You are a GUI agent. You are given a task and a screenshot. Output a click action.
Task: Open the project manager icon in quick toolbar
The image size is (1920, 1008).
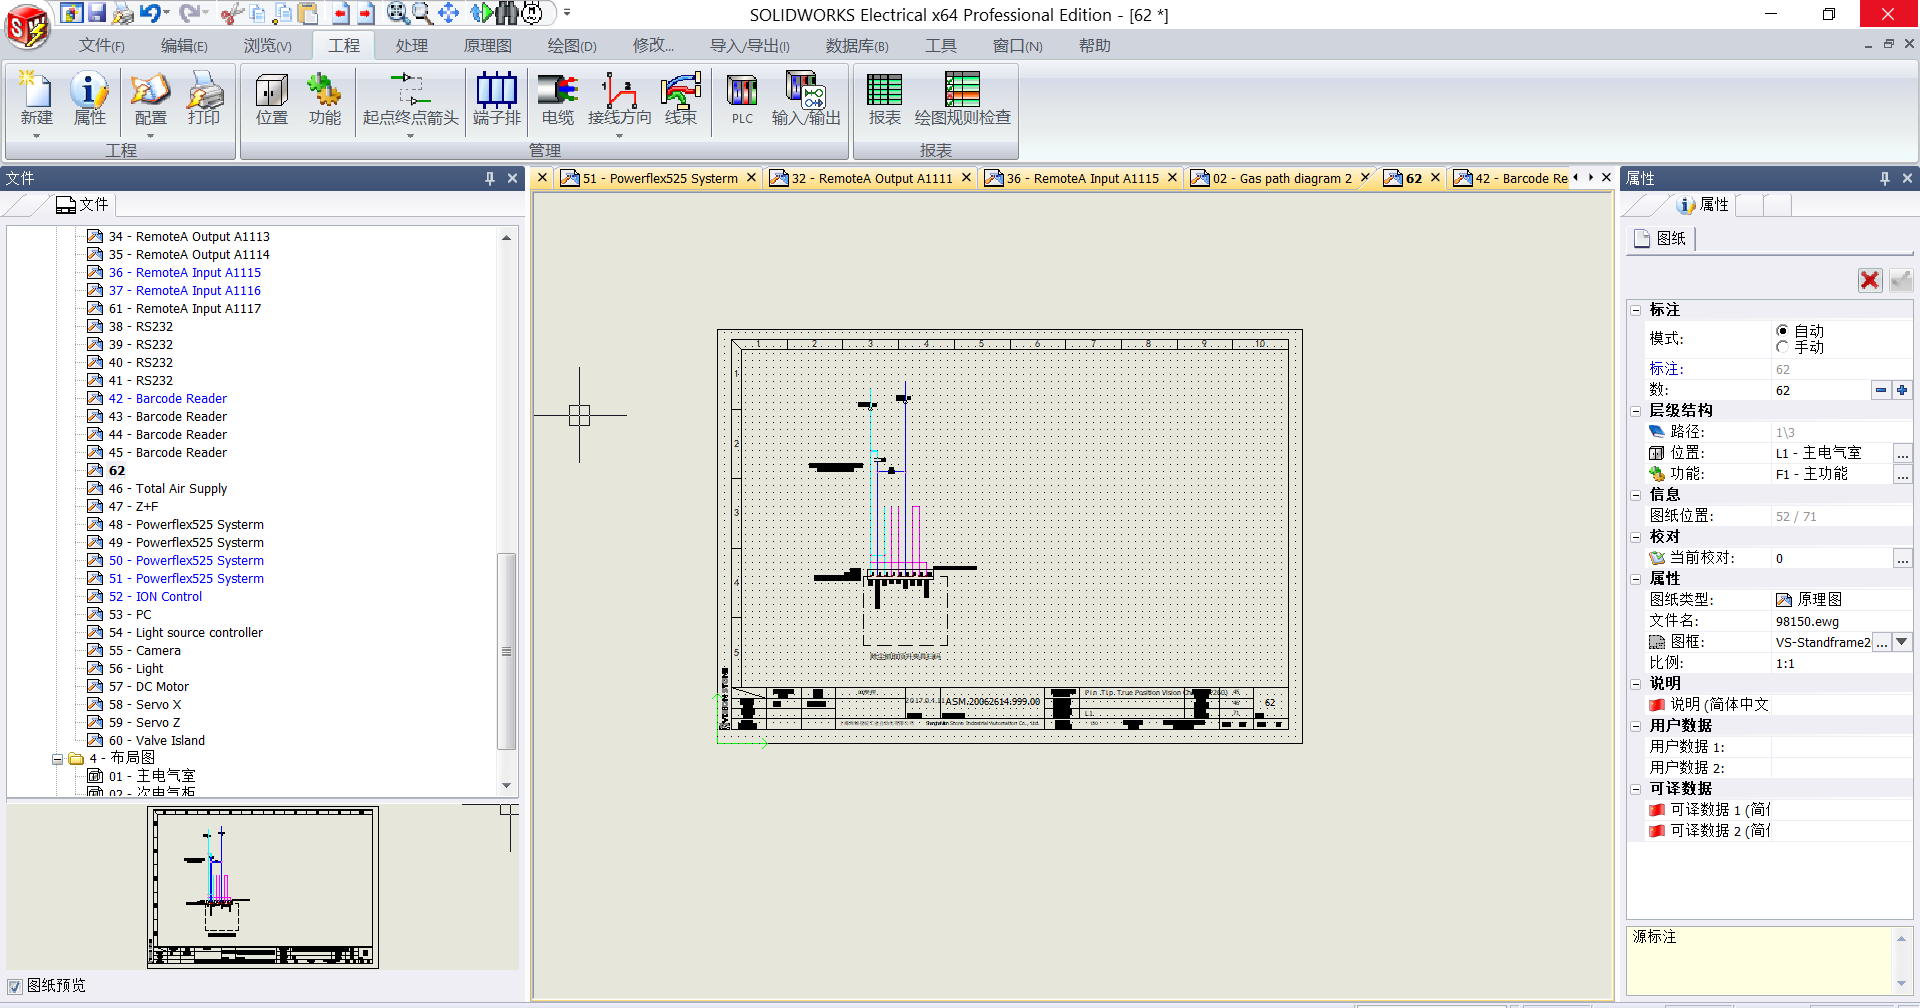point(71,13)
